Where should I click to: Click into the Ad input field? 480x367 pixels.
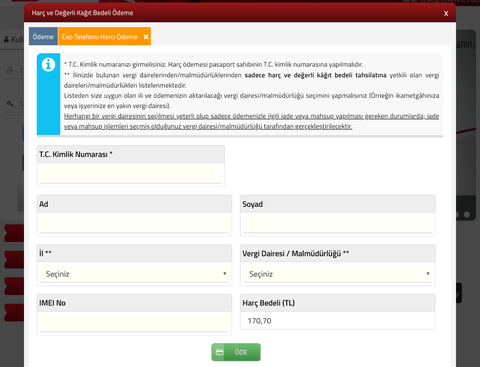pyautogui.click(x=134, y=223)
